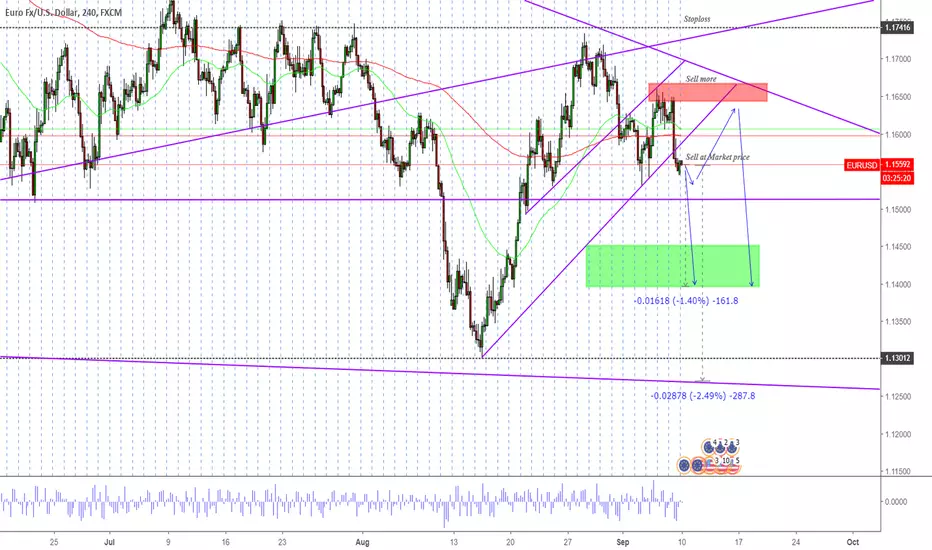Click the 1.16500 price axis label
This screenshot has width=932, height=550.
click(x=898, y=96)
